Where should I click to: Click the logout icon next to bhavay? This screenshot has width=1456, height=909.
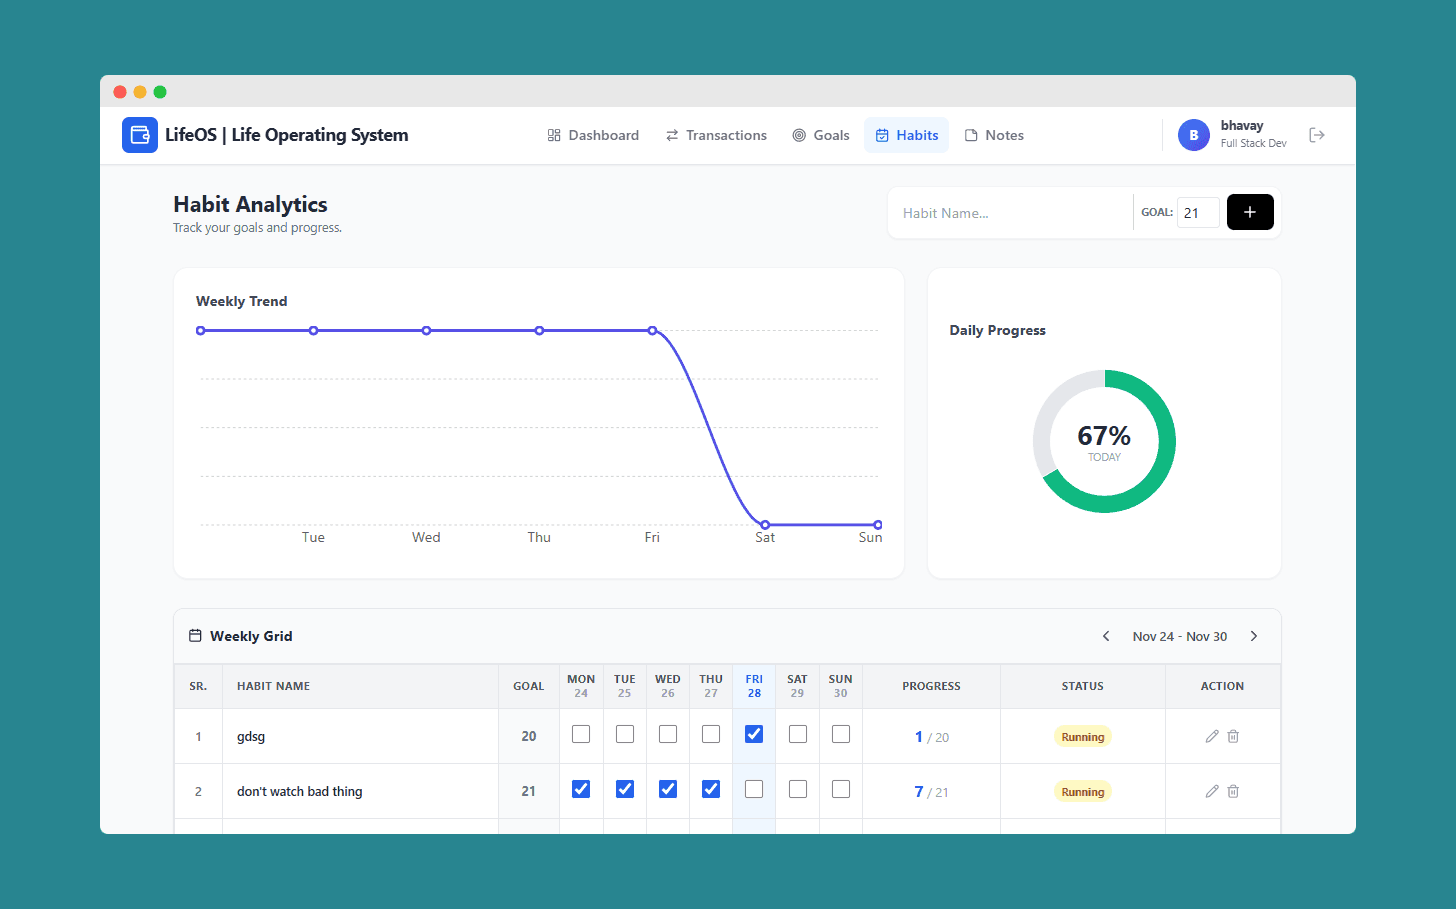coord(1317,135)
